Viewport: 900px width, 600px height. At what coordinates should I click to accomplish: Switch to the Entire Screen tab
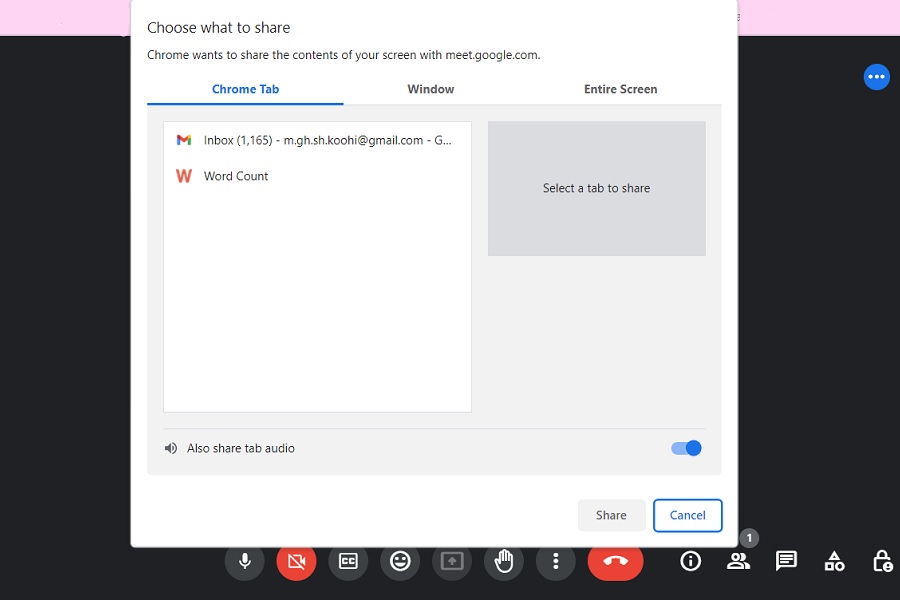pos(620,89)
